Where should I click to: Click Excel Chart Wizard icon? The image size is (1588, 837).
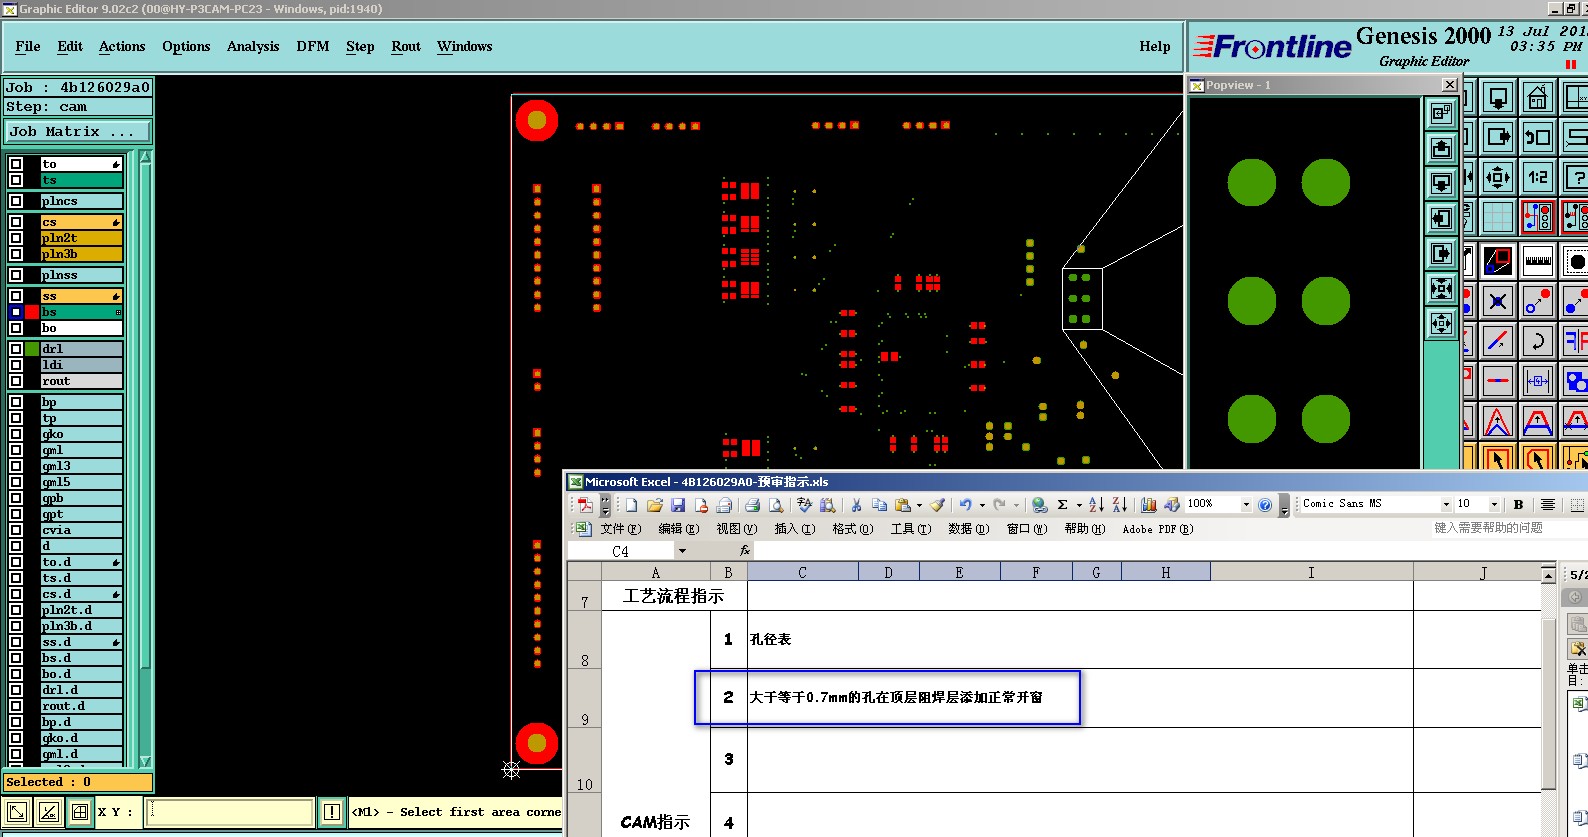(x=1149, y=505)
